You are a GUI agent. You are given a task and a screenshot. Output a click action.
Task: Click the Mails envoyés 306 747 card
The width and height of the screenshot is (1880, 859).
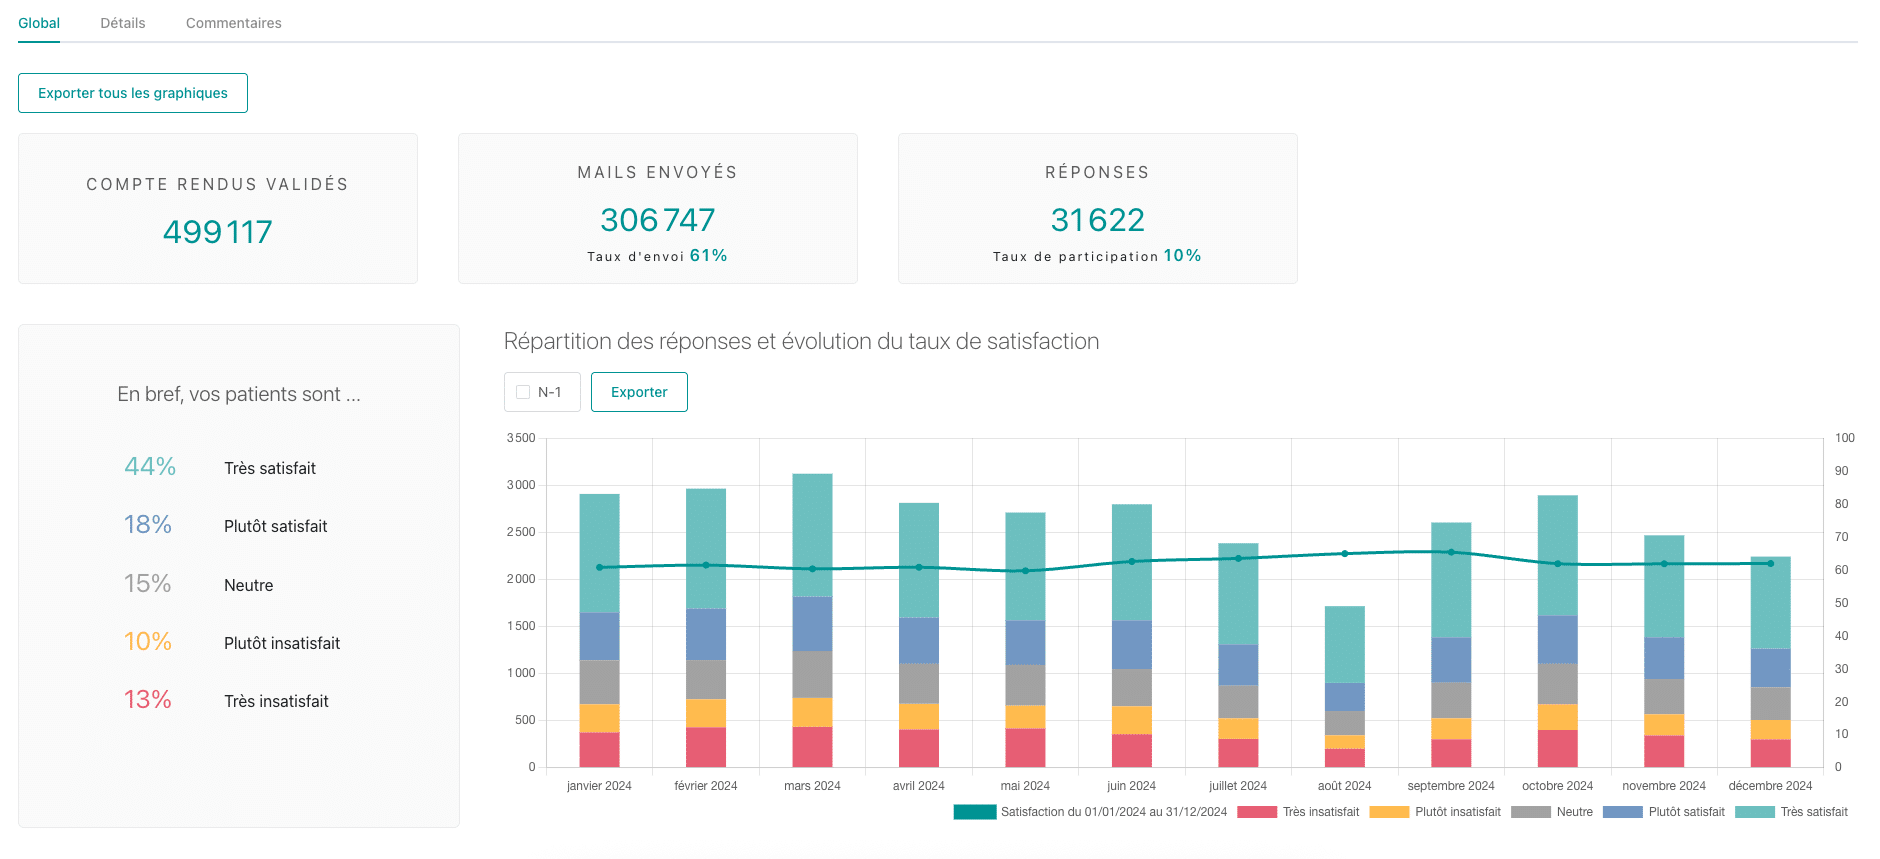pyautogui.click(x=657, y=208)
